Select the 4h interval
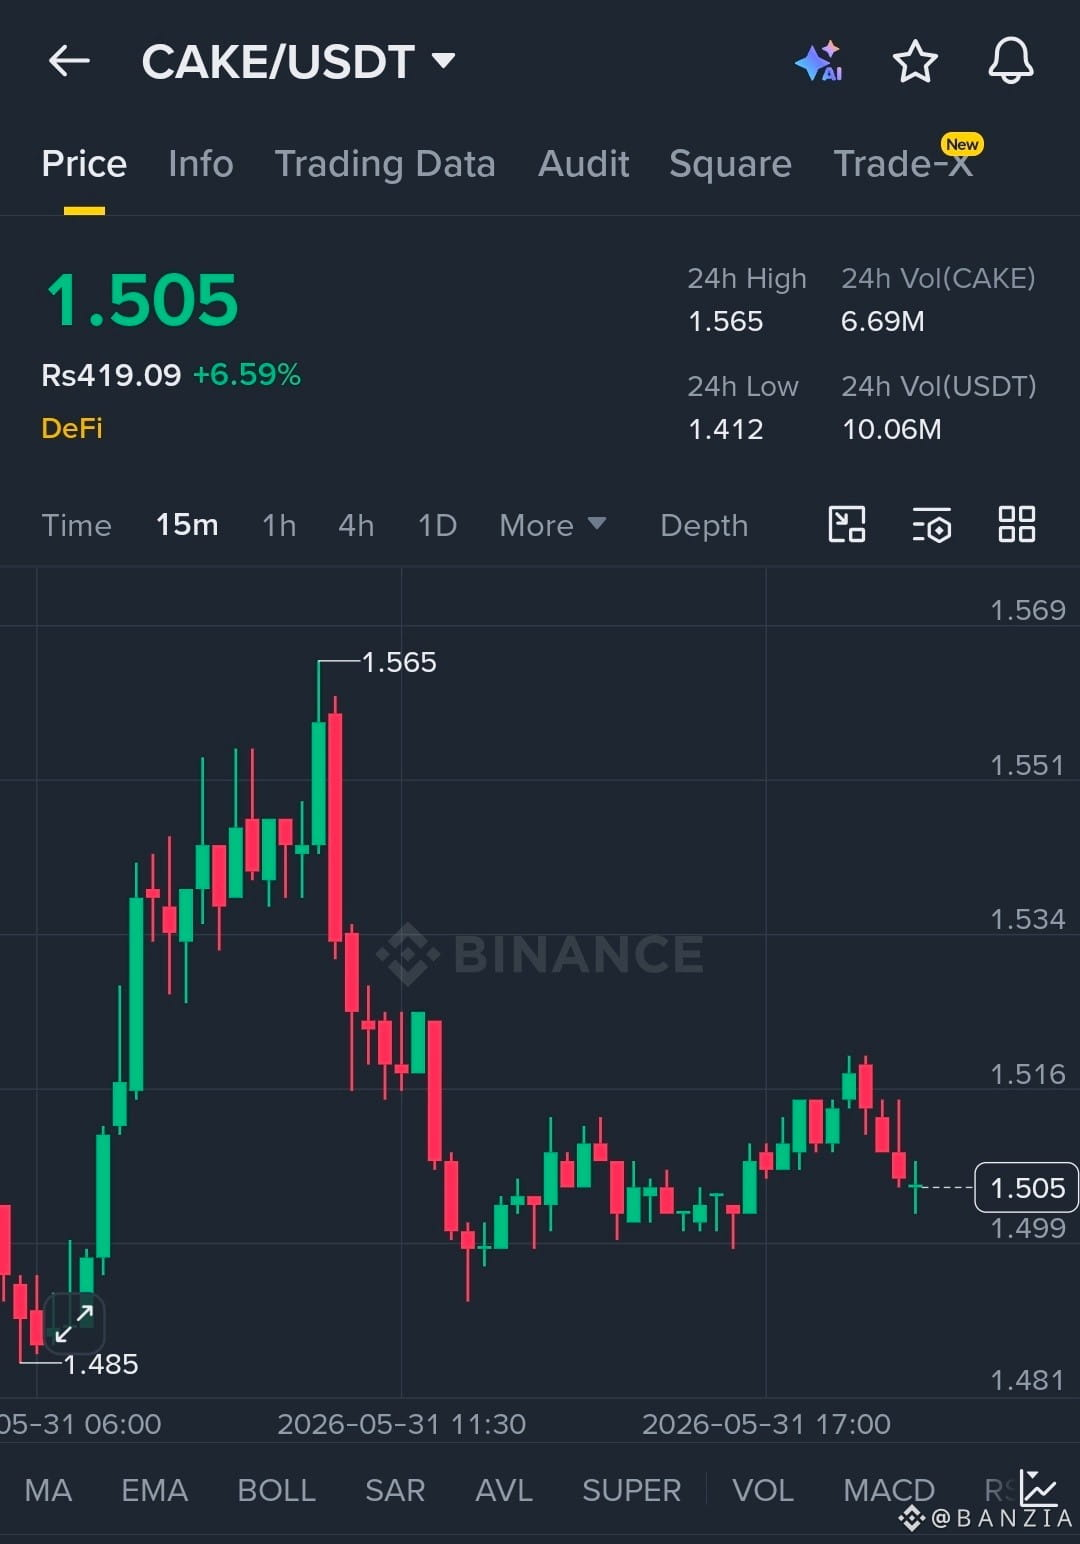The width and height of the screenshot is (1080, 1544). 356,525
